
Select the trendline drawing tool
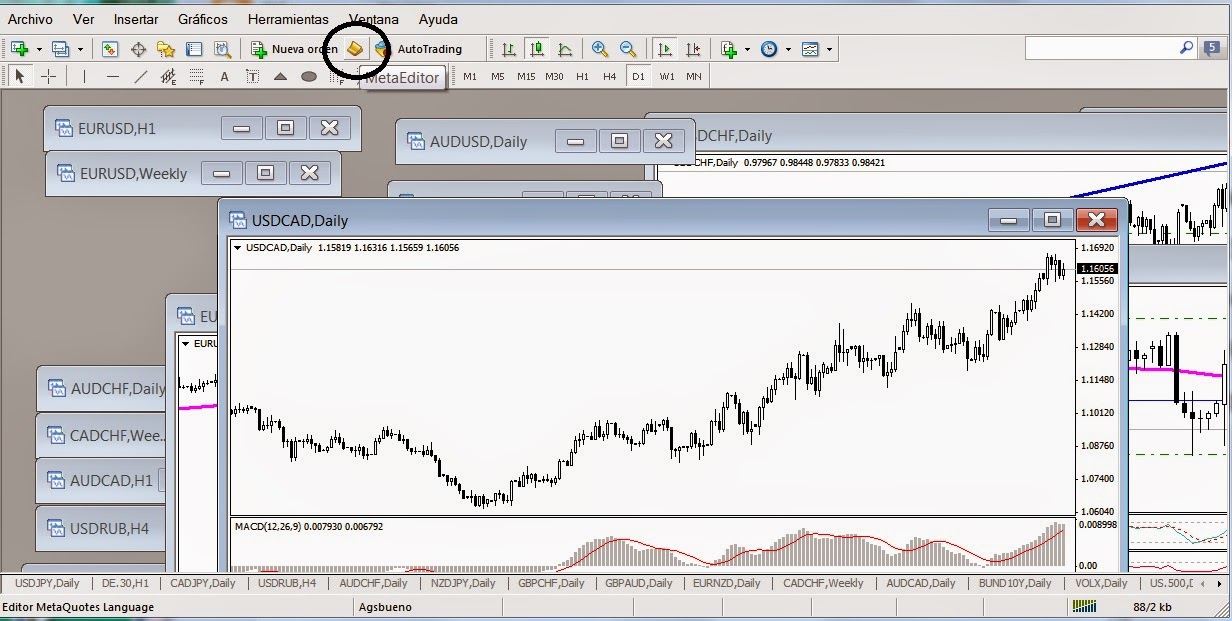[x=141, y=76]
